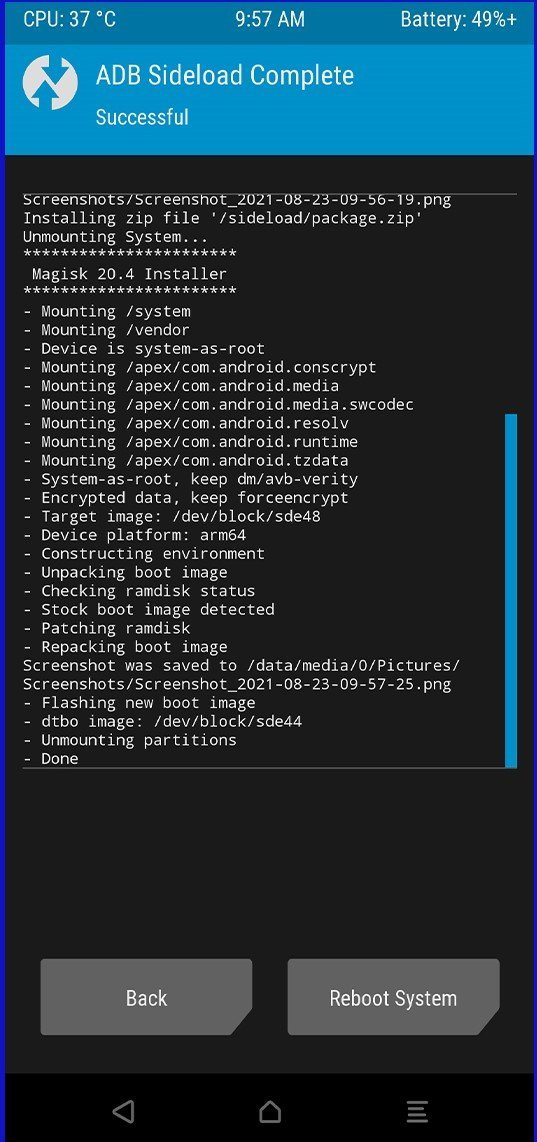The image size is (537, 1142).
Task: Click the Reboot System button
Action: coord(393,997)
